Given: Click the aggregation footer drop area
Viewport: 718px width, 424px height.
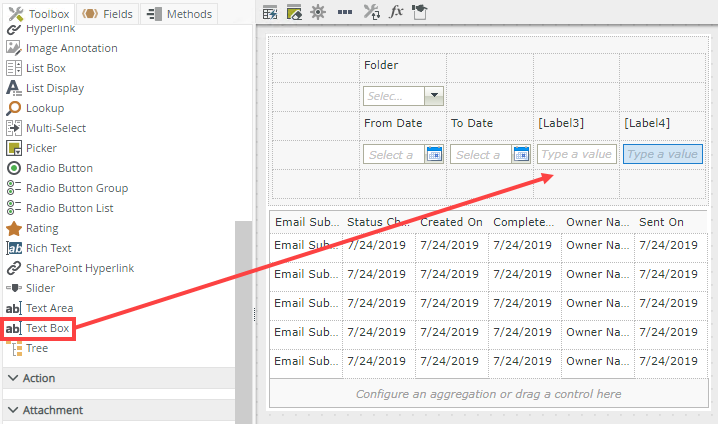Looking at the screenshot, I should [489, 394].
